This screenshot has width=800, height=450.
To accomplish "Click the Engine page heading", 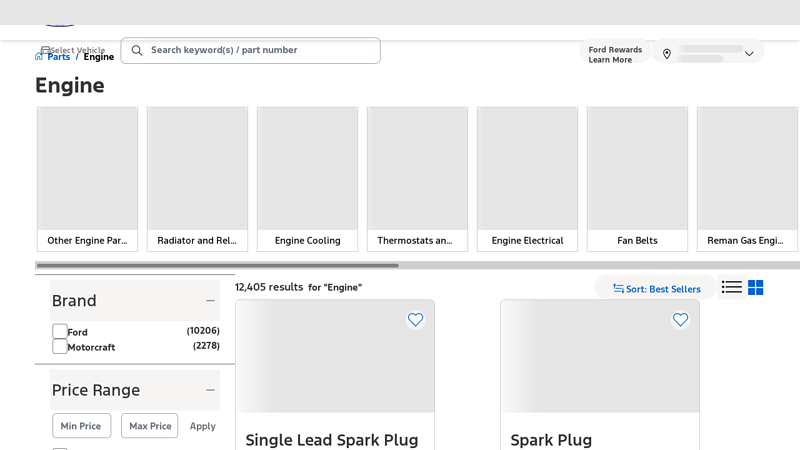I will [x=70, y=85].
